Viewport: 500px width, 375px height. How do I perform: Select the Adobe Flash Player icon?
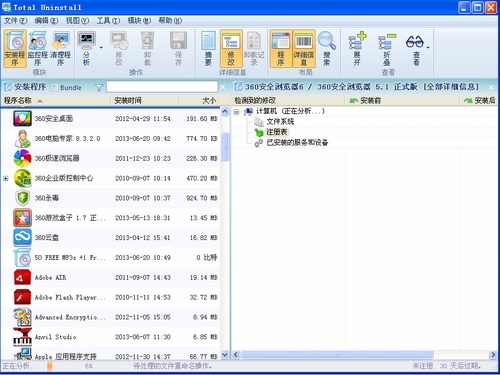[22, 297]
